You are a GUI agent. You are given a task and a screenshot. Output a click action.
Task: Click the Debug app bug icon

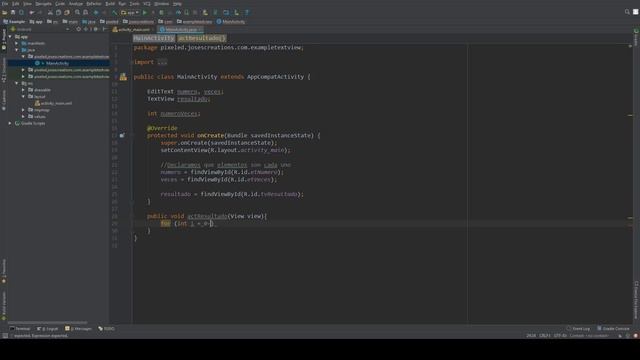[162, 13]
